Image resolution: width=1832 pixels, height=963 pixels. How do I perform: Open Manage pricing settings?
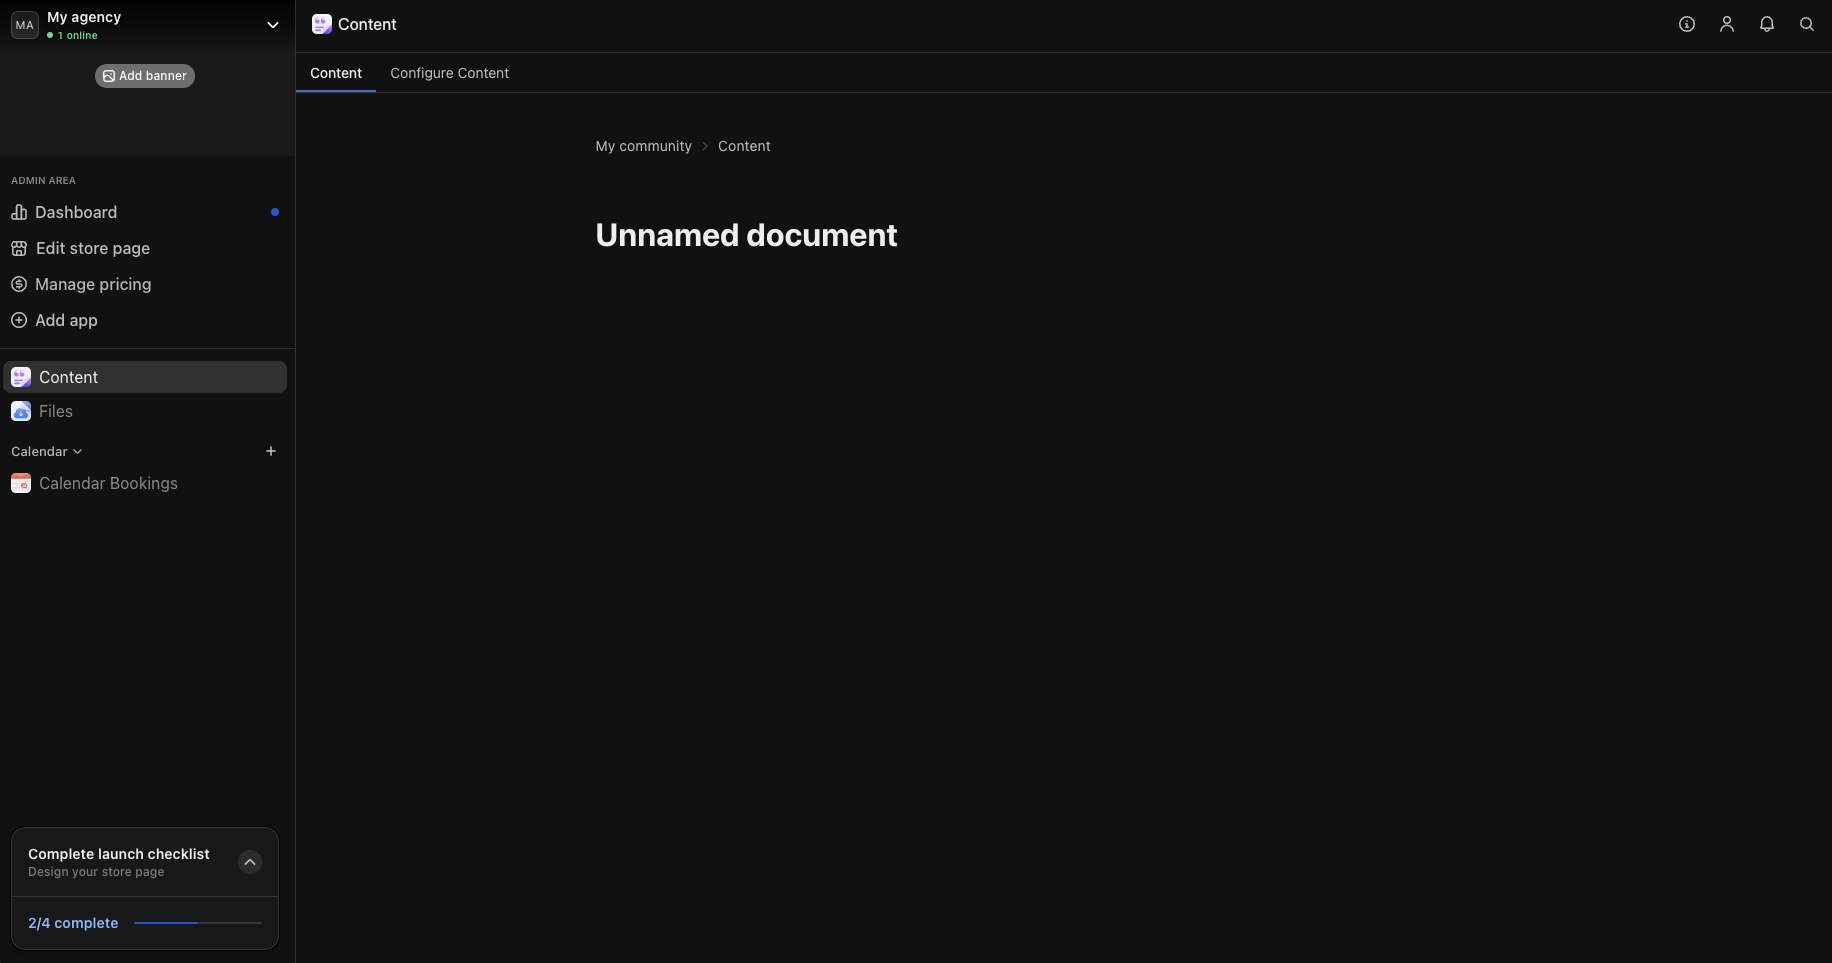tap(93, 284)
